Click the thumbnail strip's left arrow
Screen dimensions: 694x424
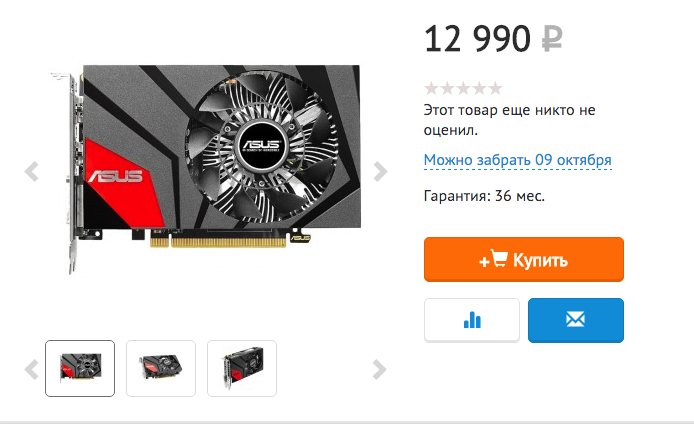[31, 370]
